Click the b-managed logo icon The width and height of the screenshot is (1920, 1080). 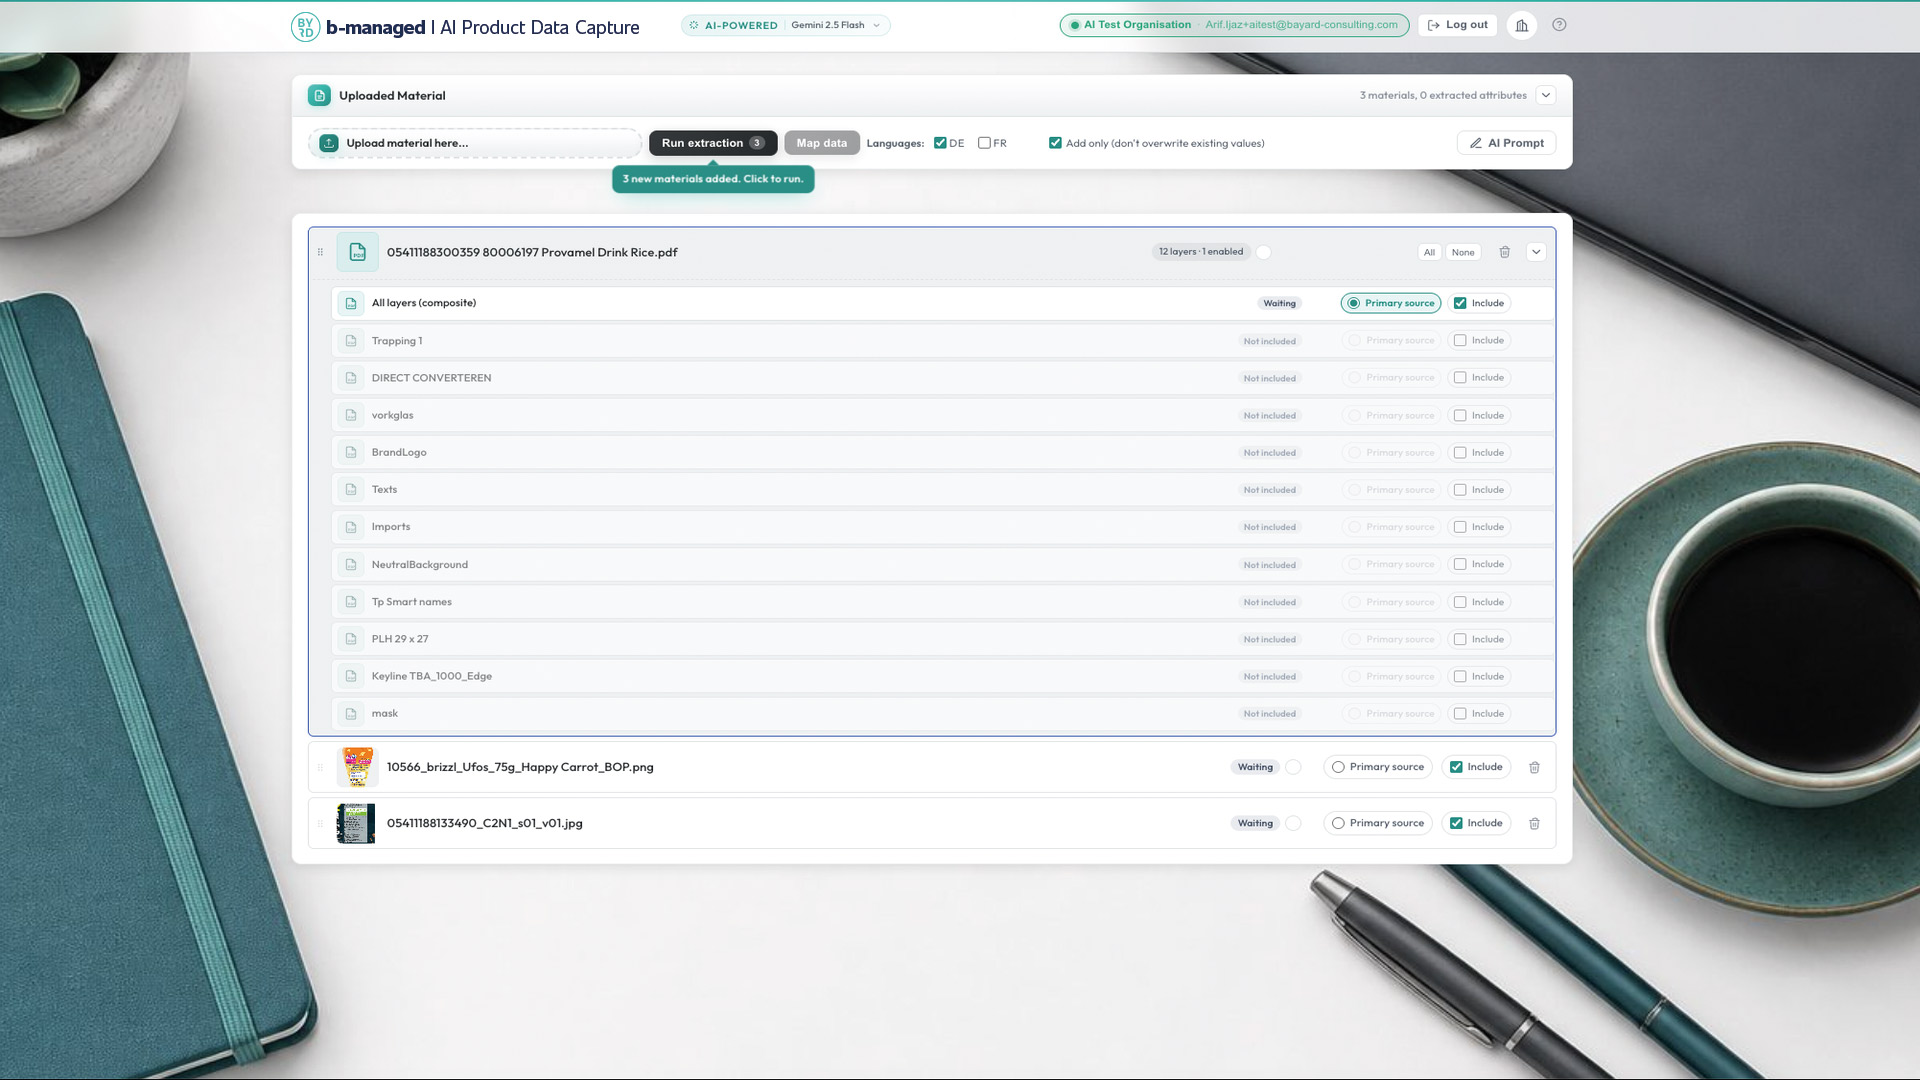pyautogui.click(x=305, y=27)
